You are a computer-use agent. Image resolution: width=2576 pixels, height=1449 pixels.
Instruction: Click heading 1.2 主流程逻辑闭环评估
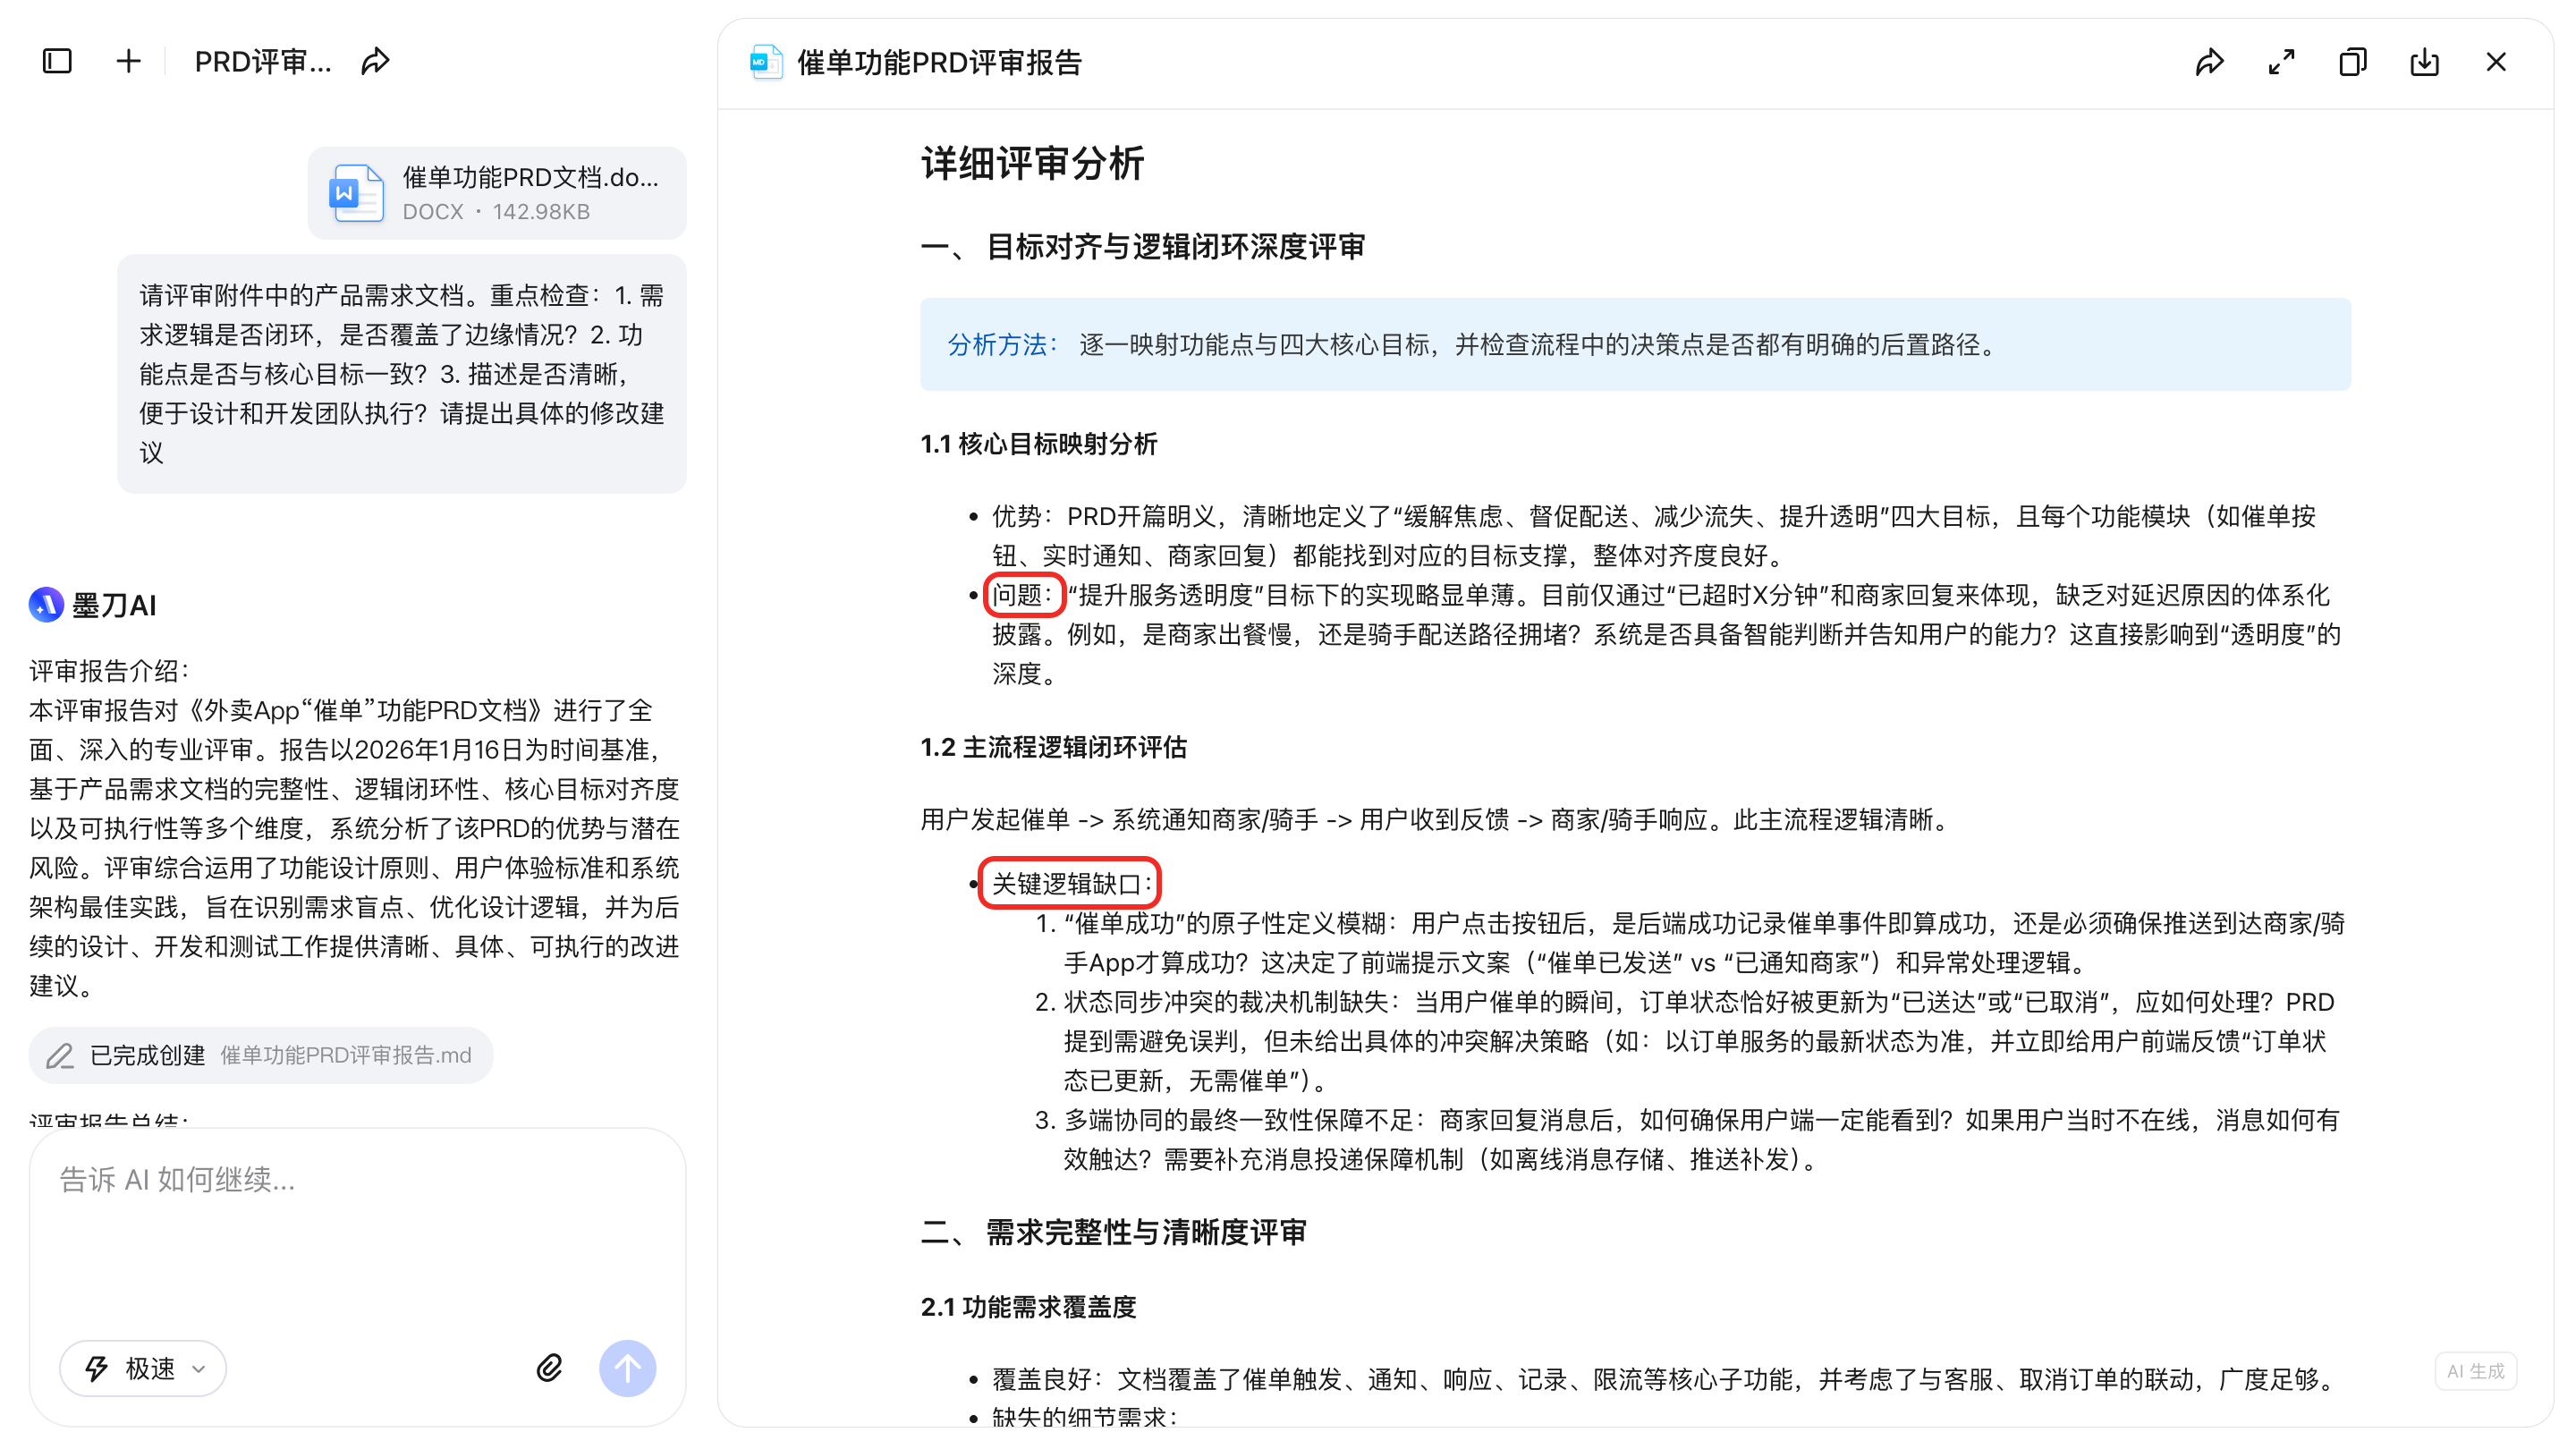[x=1053, y=747]
